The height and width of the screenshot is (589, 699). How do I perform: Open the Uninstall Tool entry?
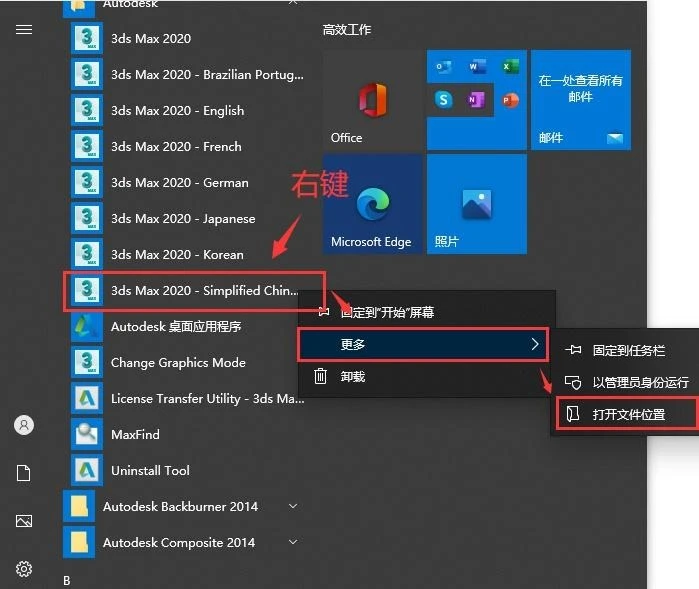pos(150,471)
